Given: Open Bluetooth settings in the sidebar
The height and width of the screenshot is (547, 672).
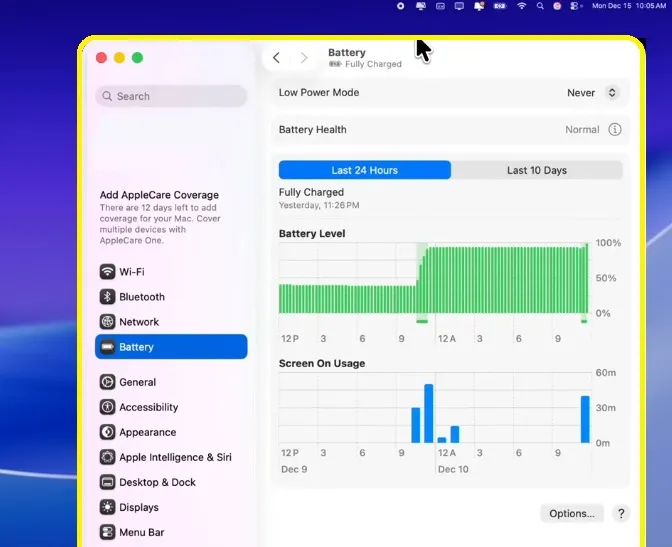Looking at the screenshot, I should point(171,297).
